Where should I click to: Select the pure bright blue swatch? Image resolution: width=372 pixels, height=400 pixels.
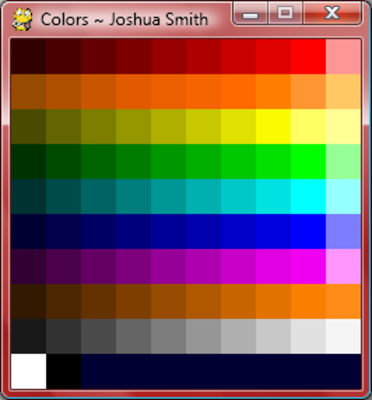coord(308,231)
